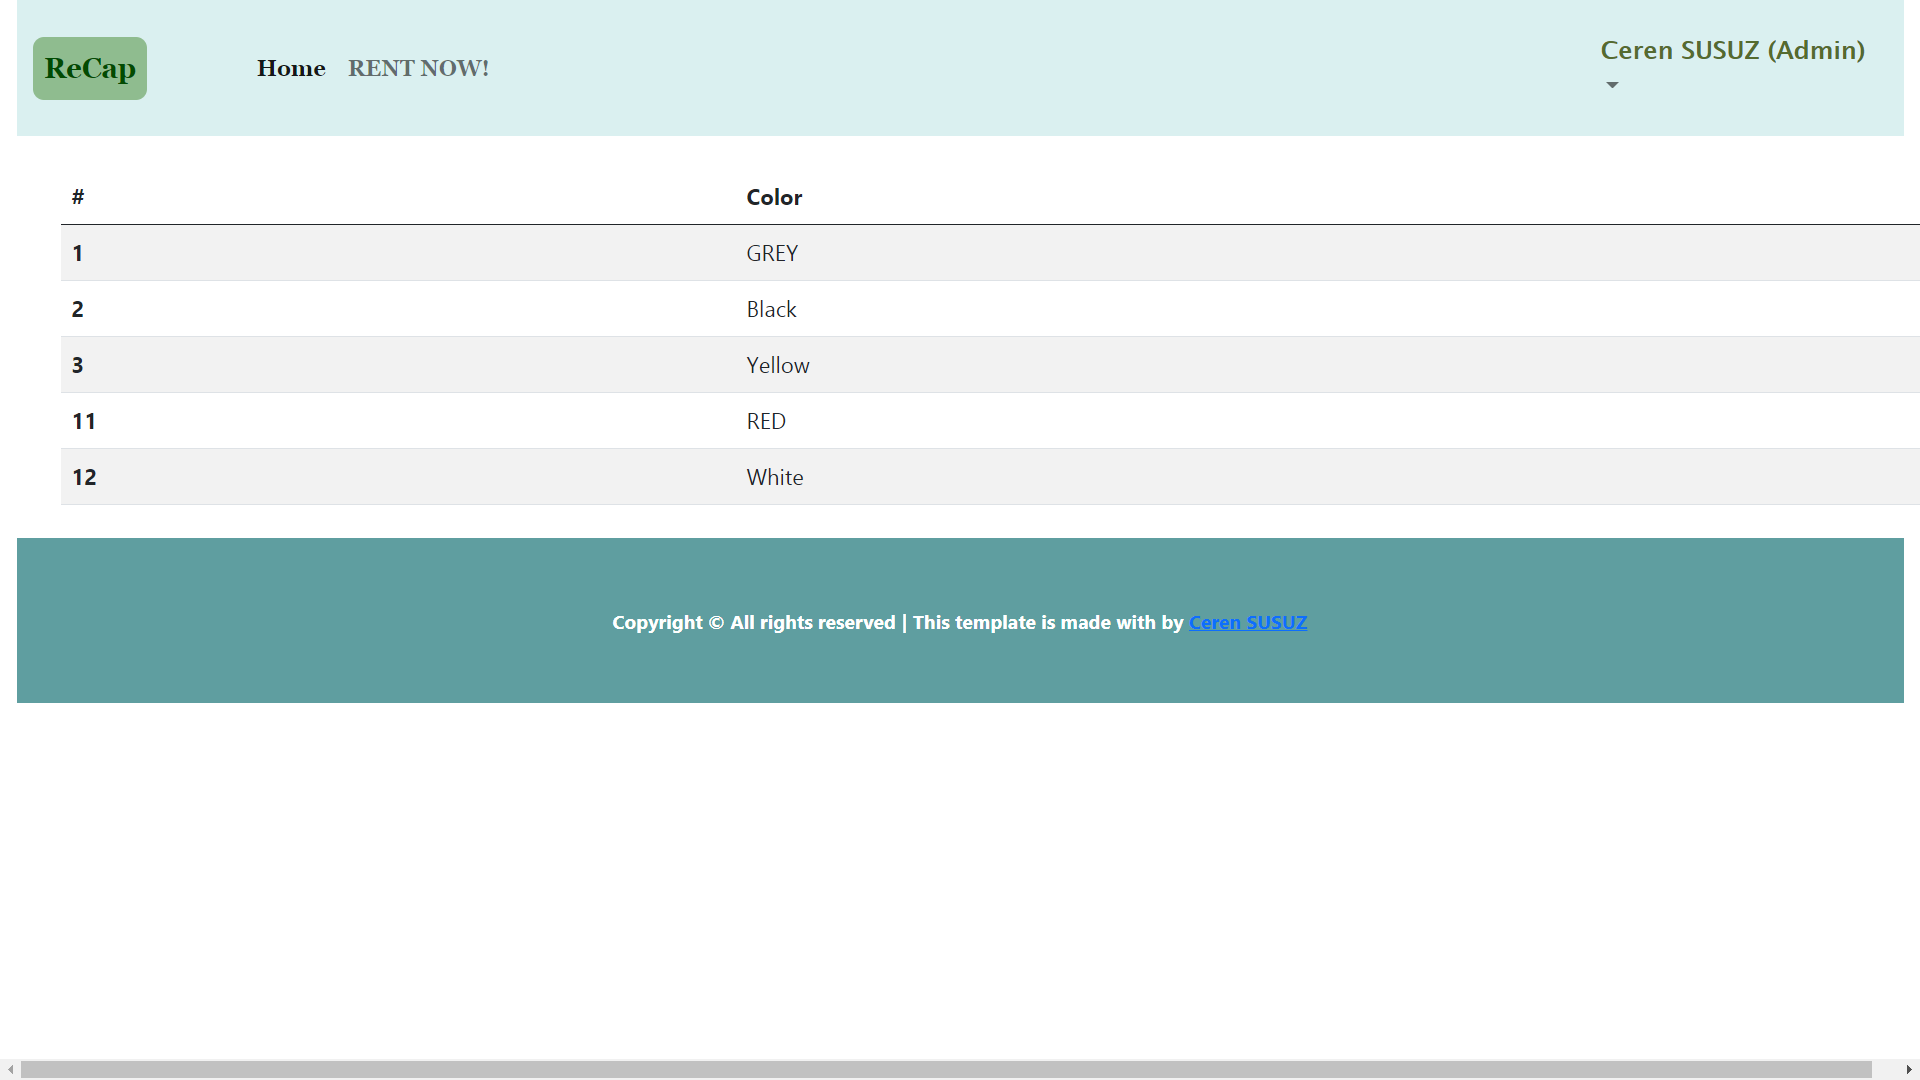Click the horizontal scrollbar left arrow
This screenshot has width=1920, height=1080.
point(10,1069)
